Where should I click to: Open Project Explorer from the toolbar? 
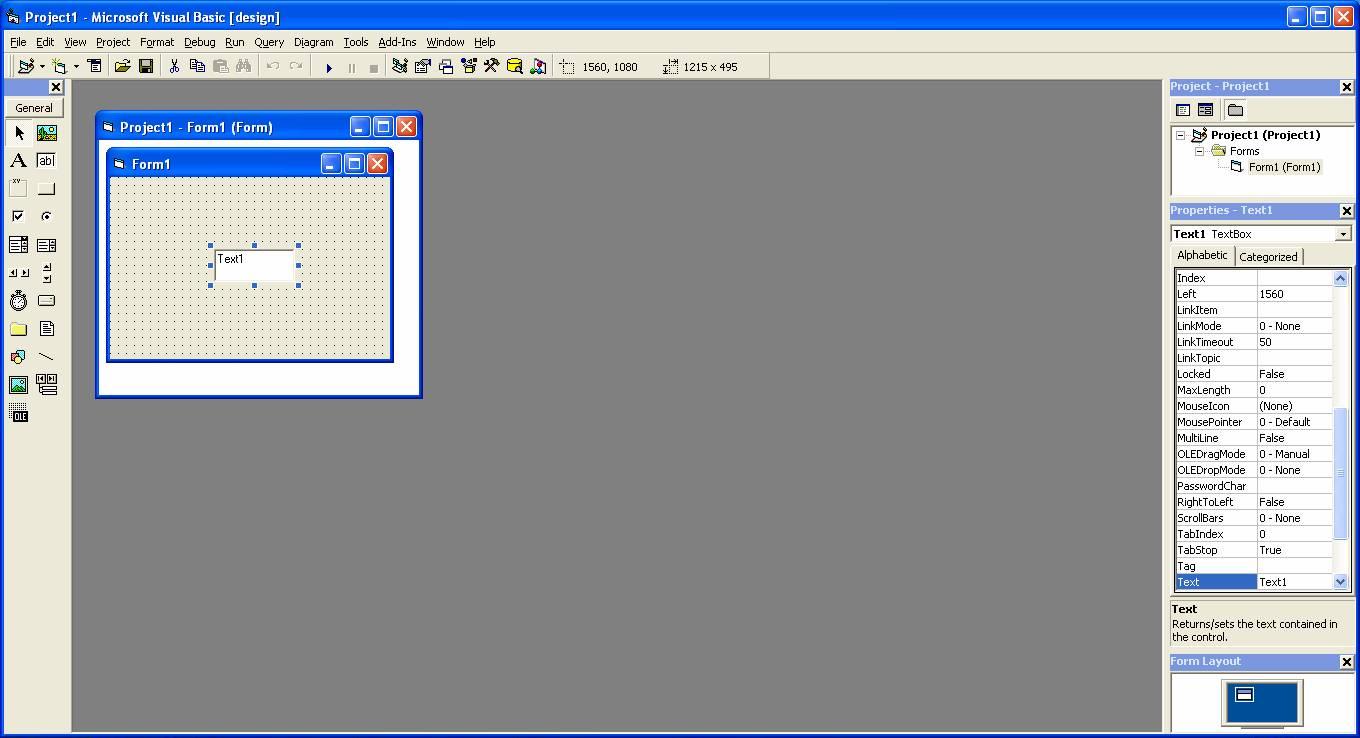pyautogui.click(x=400, y=67)
